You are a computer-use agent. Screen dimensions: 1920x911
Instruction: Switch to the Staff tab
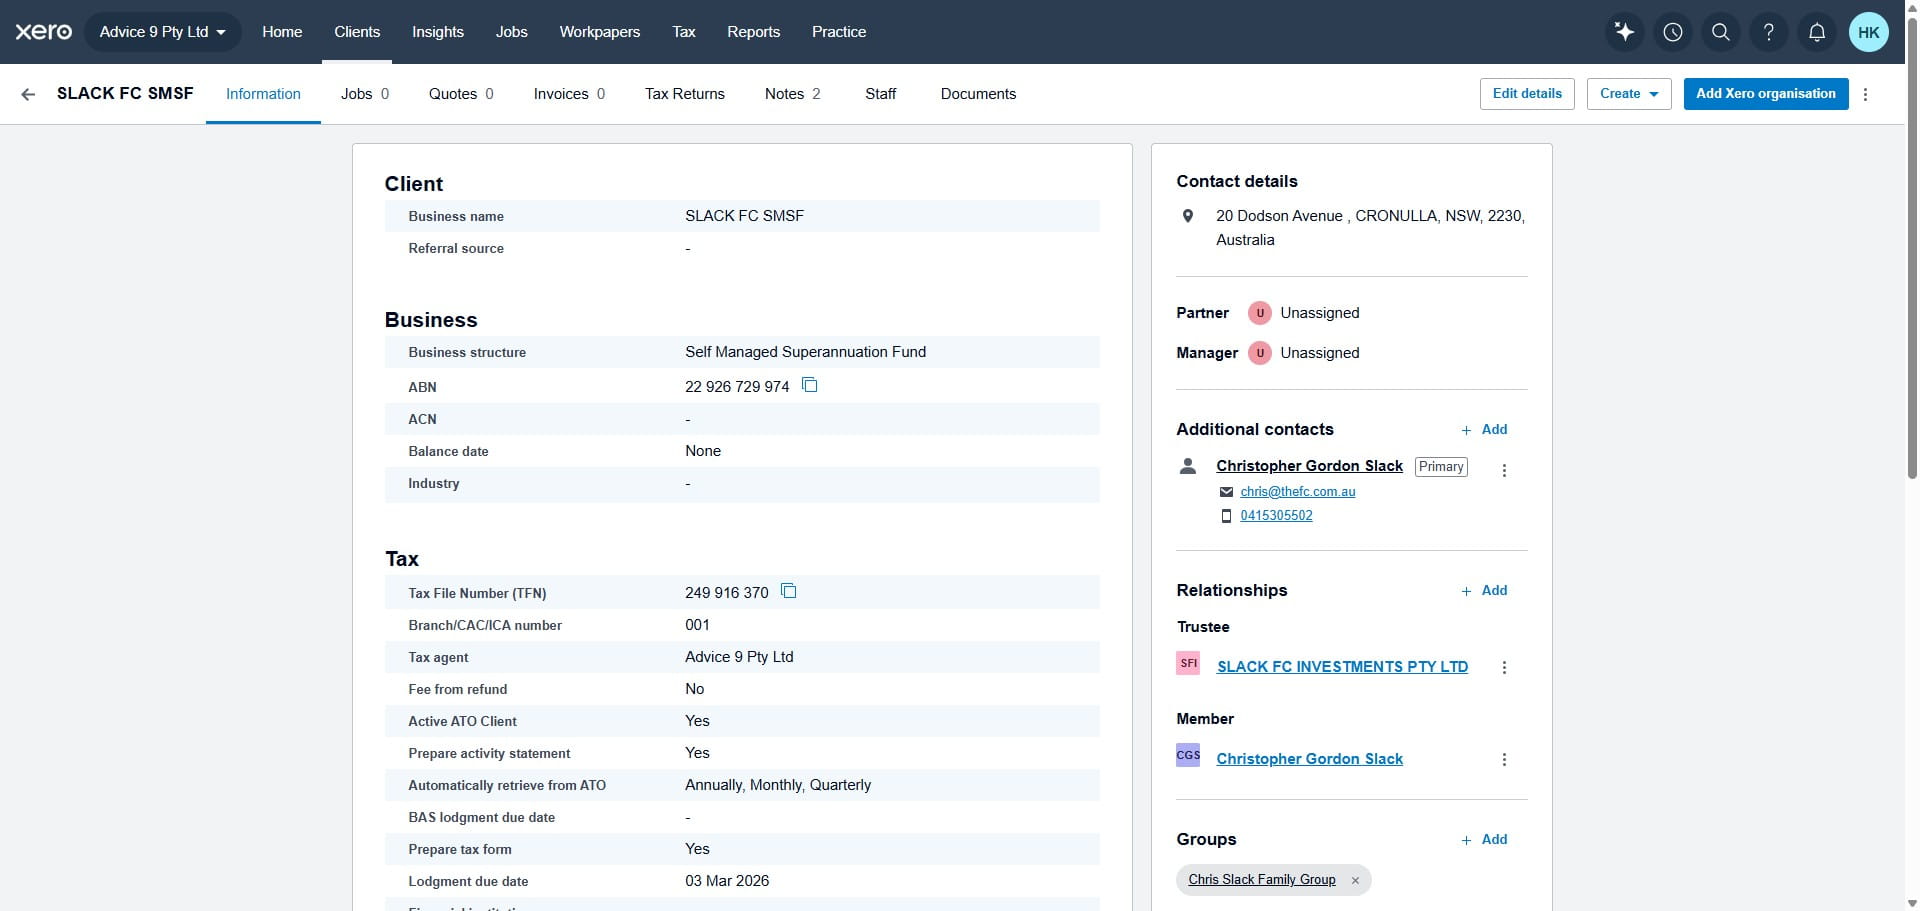(881, 94)
